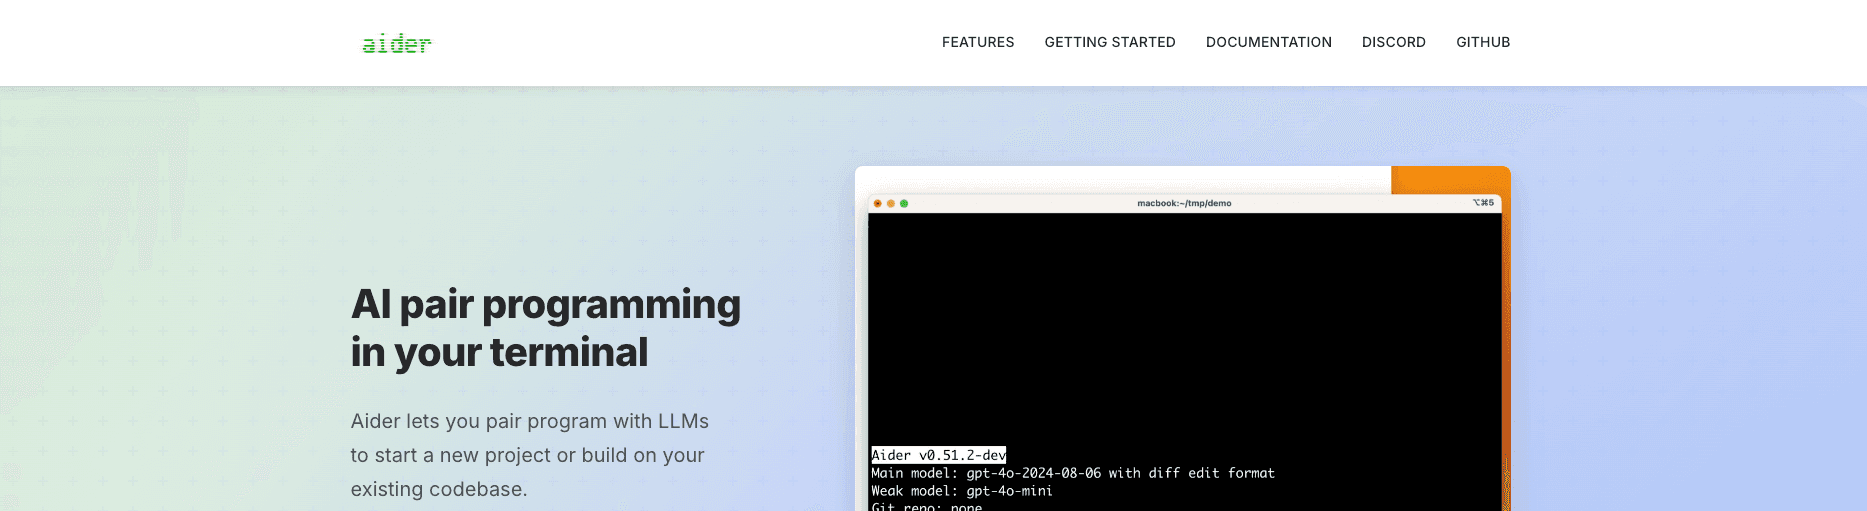Click the 'Weak model: gpt-4o-mini' line
Viewport: 1867px width, 511px height.
(962, 491)
